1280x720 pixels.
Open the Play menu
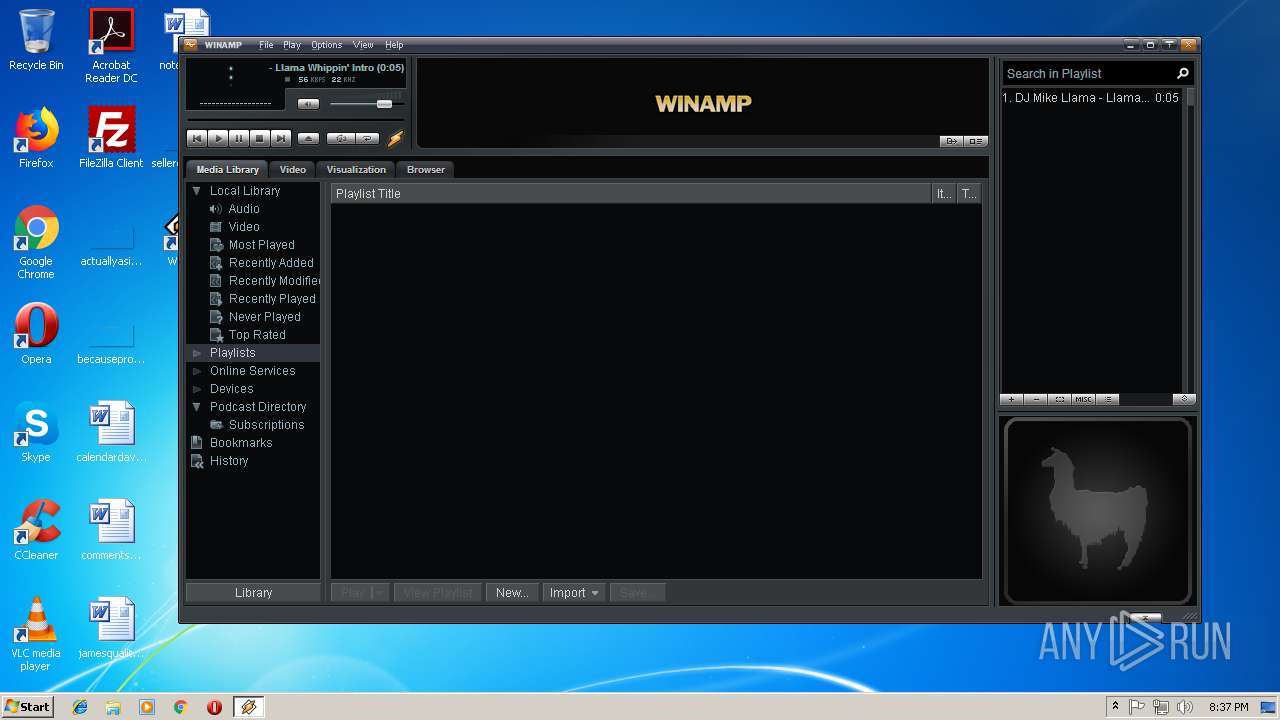(x=292, y=45)
